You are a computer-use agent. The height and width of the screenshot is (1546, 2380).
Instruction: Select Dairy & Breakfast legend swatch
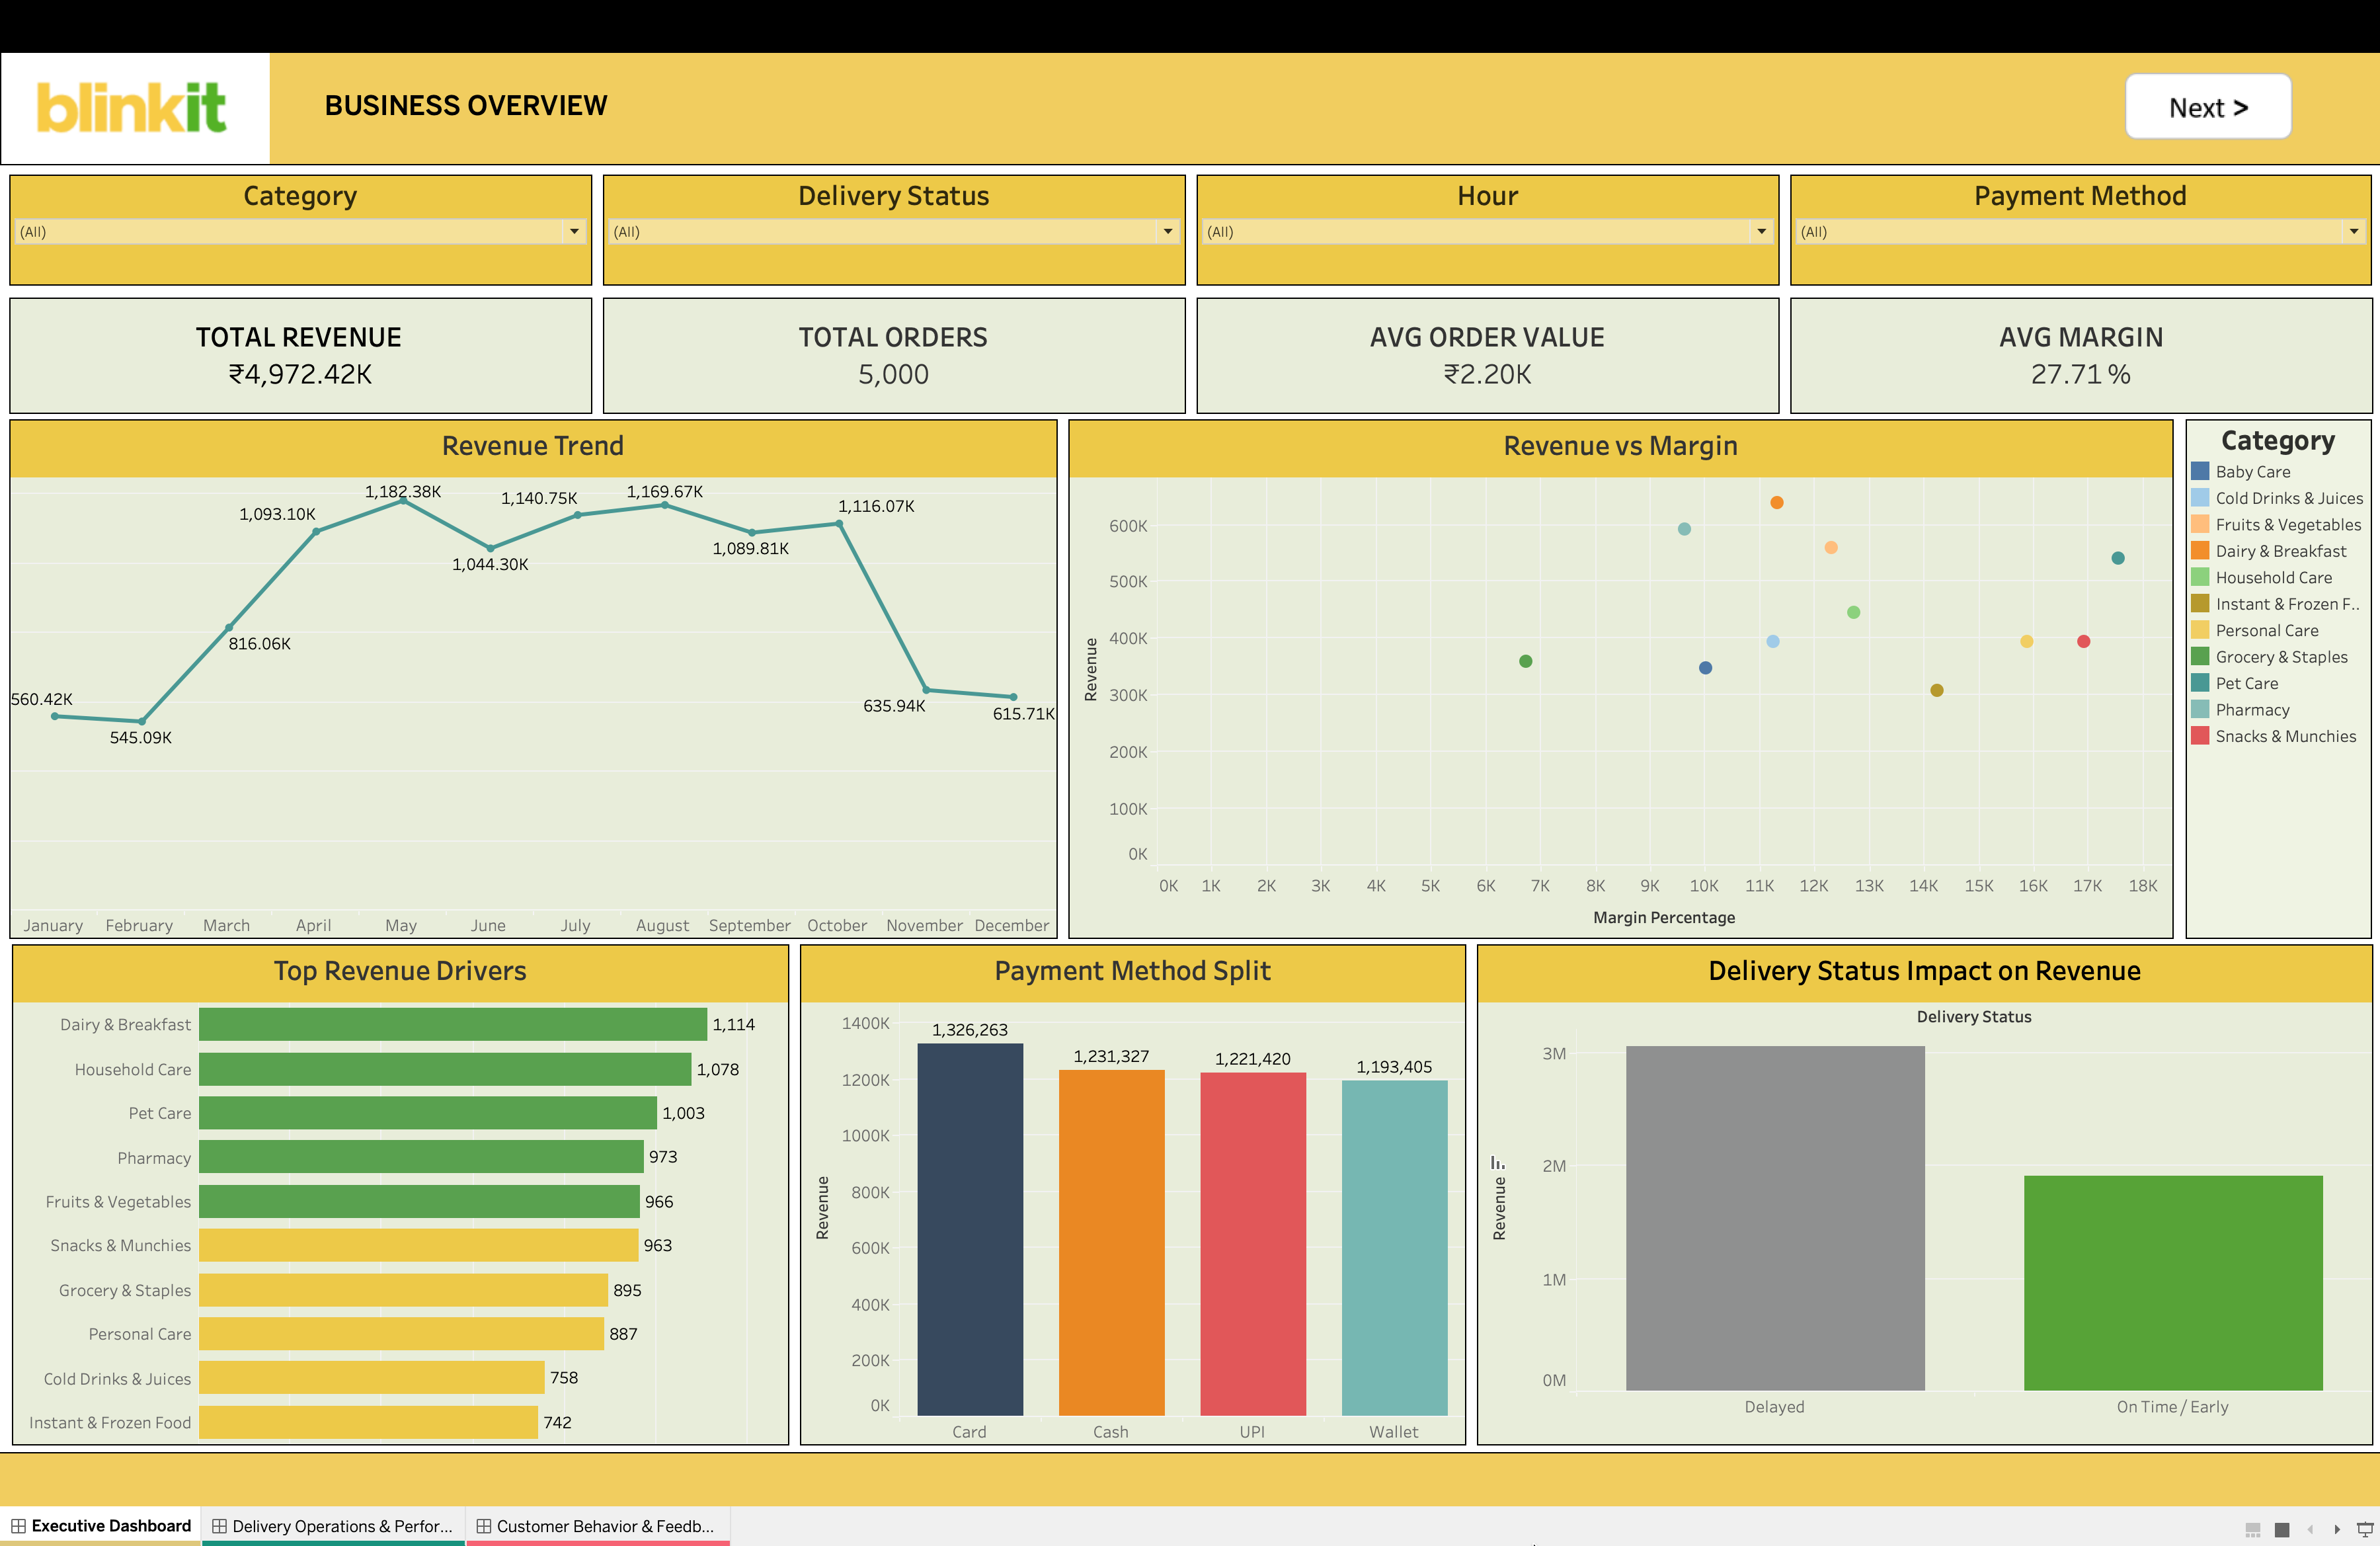tap(2200, 550)
